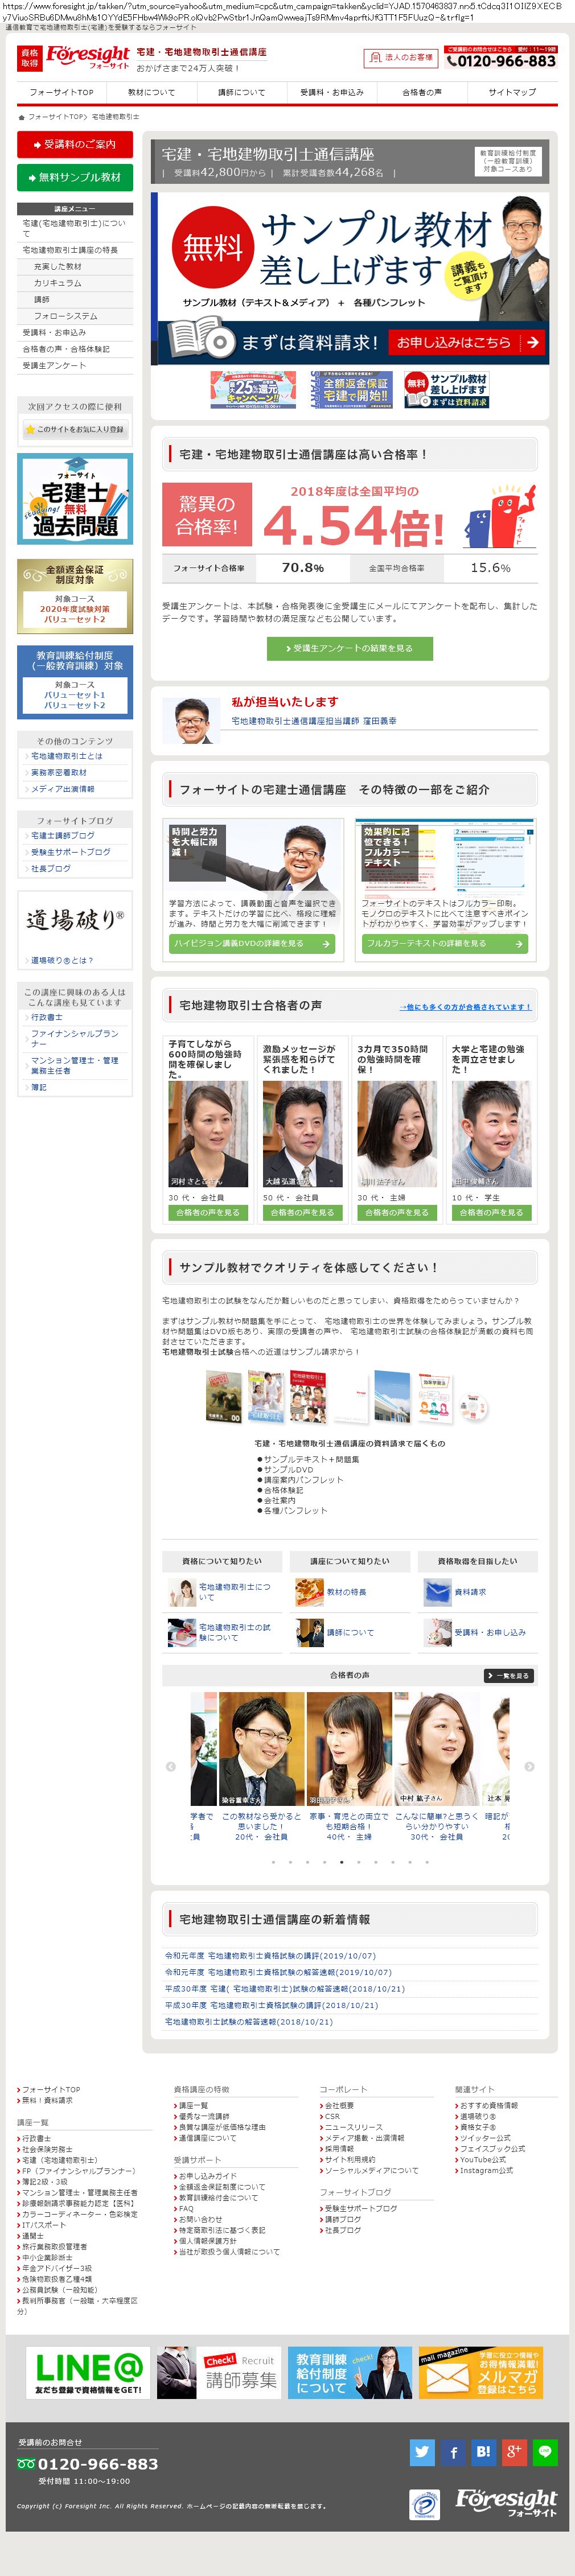Click the privacy mark badge in the footer
Screen dimensions: 575x2576
pyautogui.click(x=424, y=2504)
